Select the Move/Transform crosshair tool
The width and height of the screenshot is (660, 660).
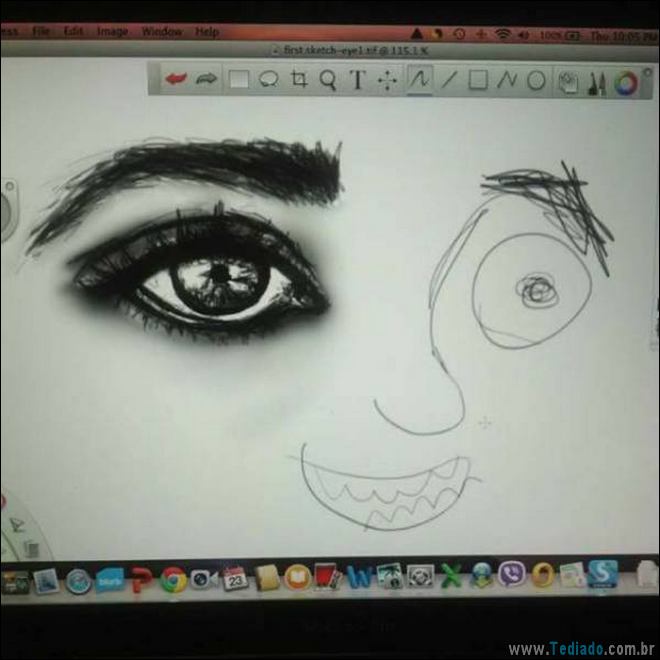(387, 81)
